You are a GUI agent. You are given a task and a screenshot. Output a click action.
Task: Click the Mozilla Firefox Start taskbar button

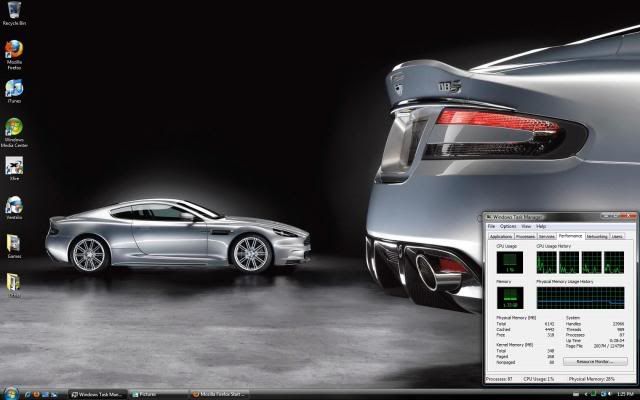[x=220, y=394]
